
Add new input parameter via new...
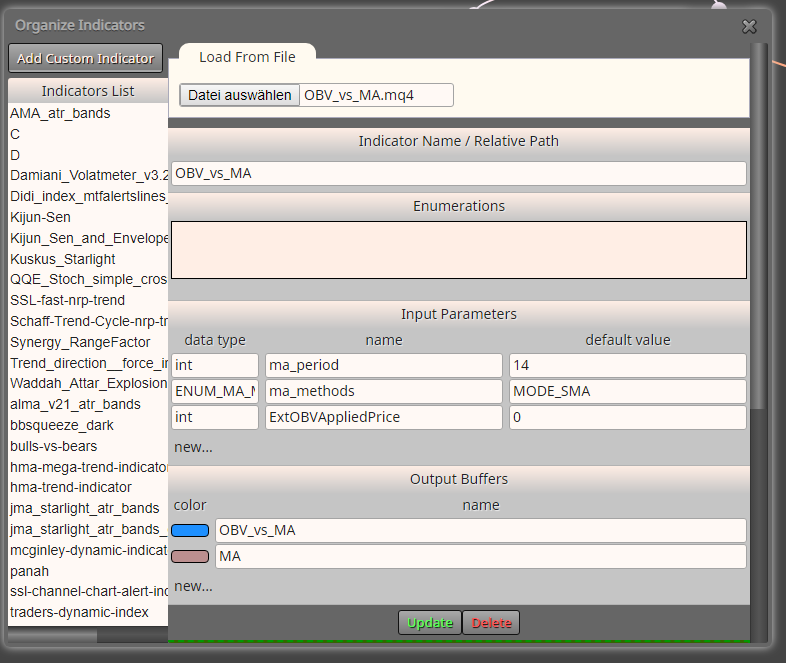coord(193,447)
